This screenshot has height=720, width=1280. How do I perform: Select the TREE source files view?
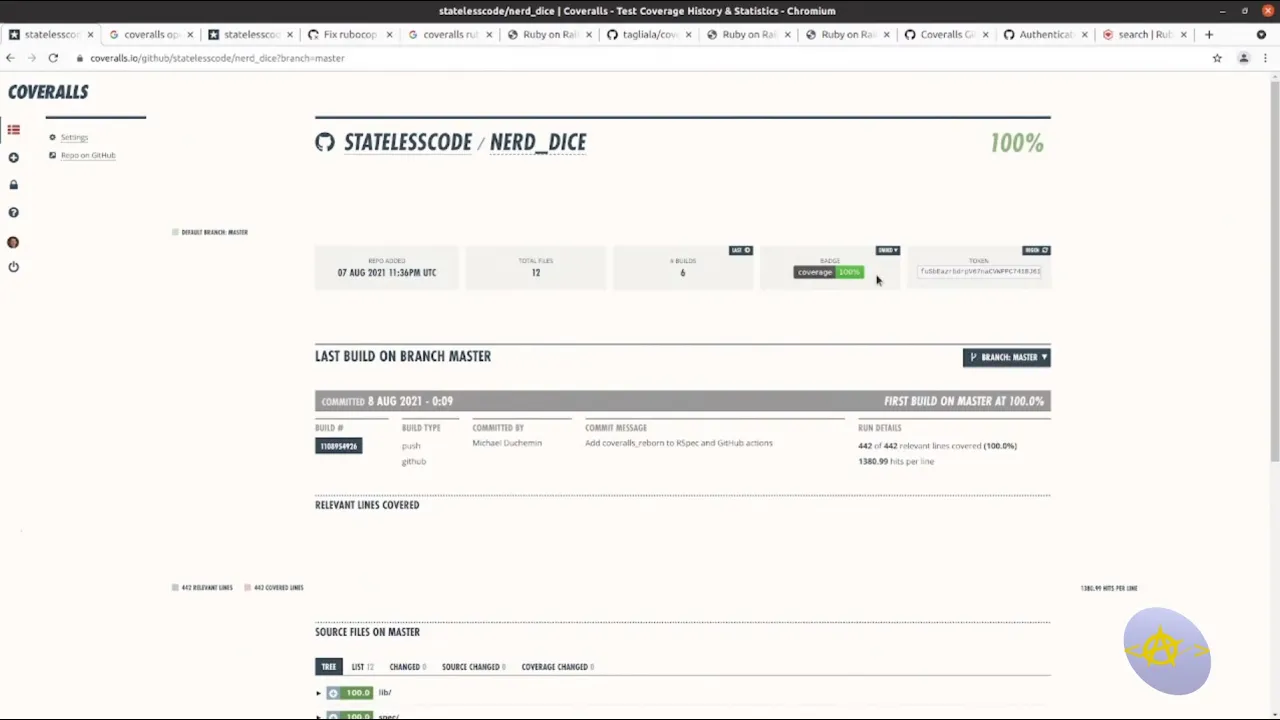point(328,667)
